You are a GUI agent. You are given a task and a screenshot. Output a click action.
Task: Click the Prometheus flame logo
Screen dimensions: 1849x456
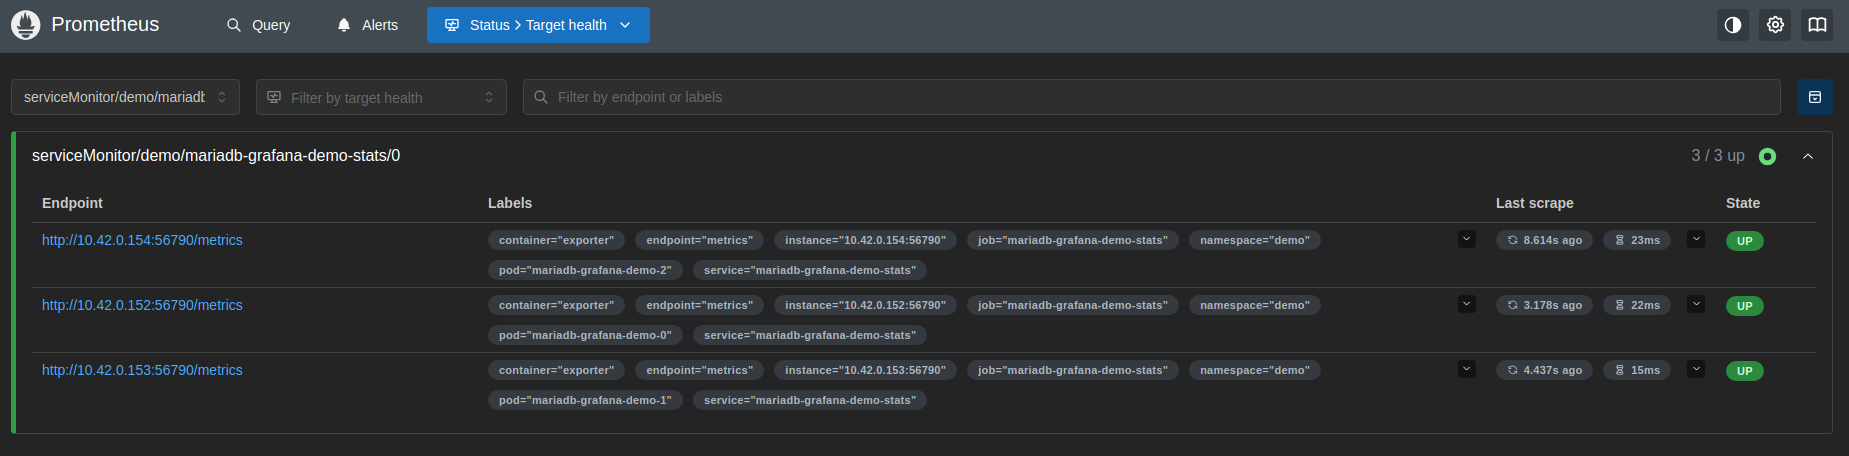26,25
